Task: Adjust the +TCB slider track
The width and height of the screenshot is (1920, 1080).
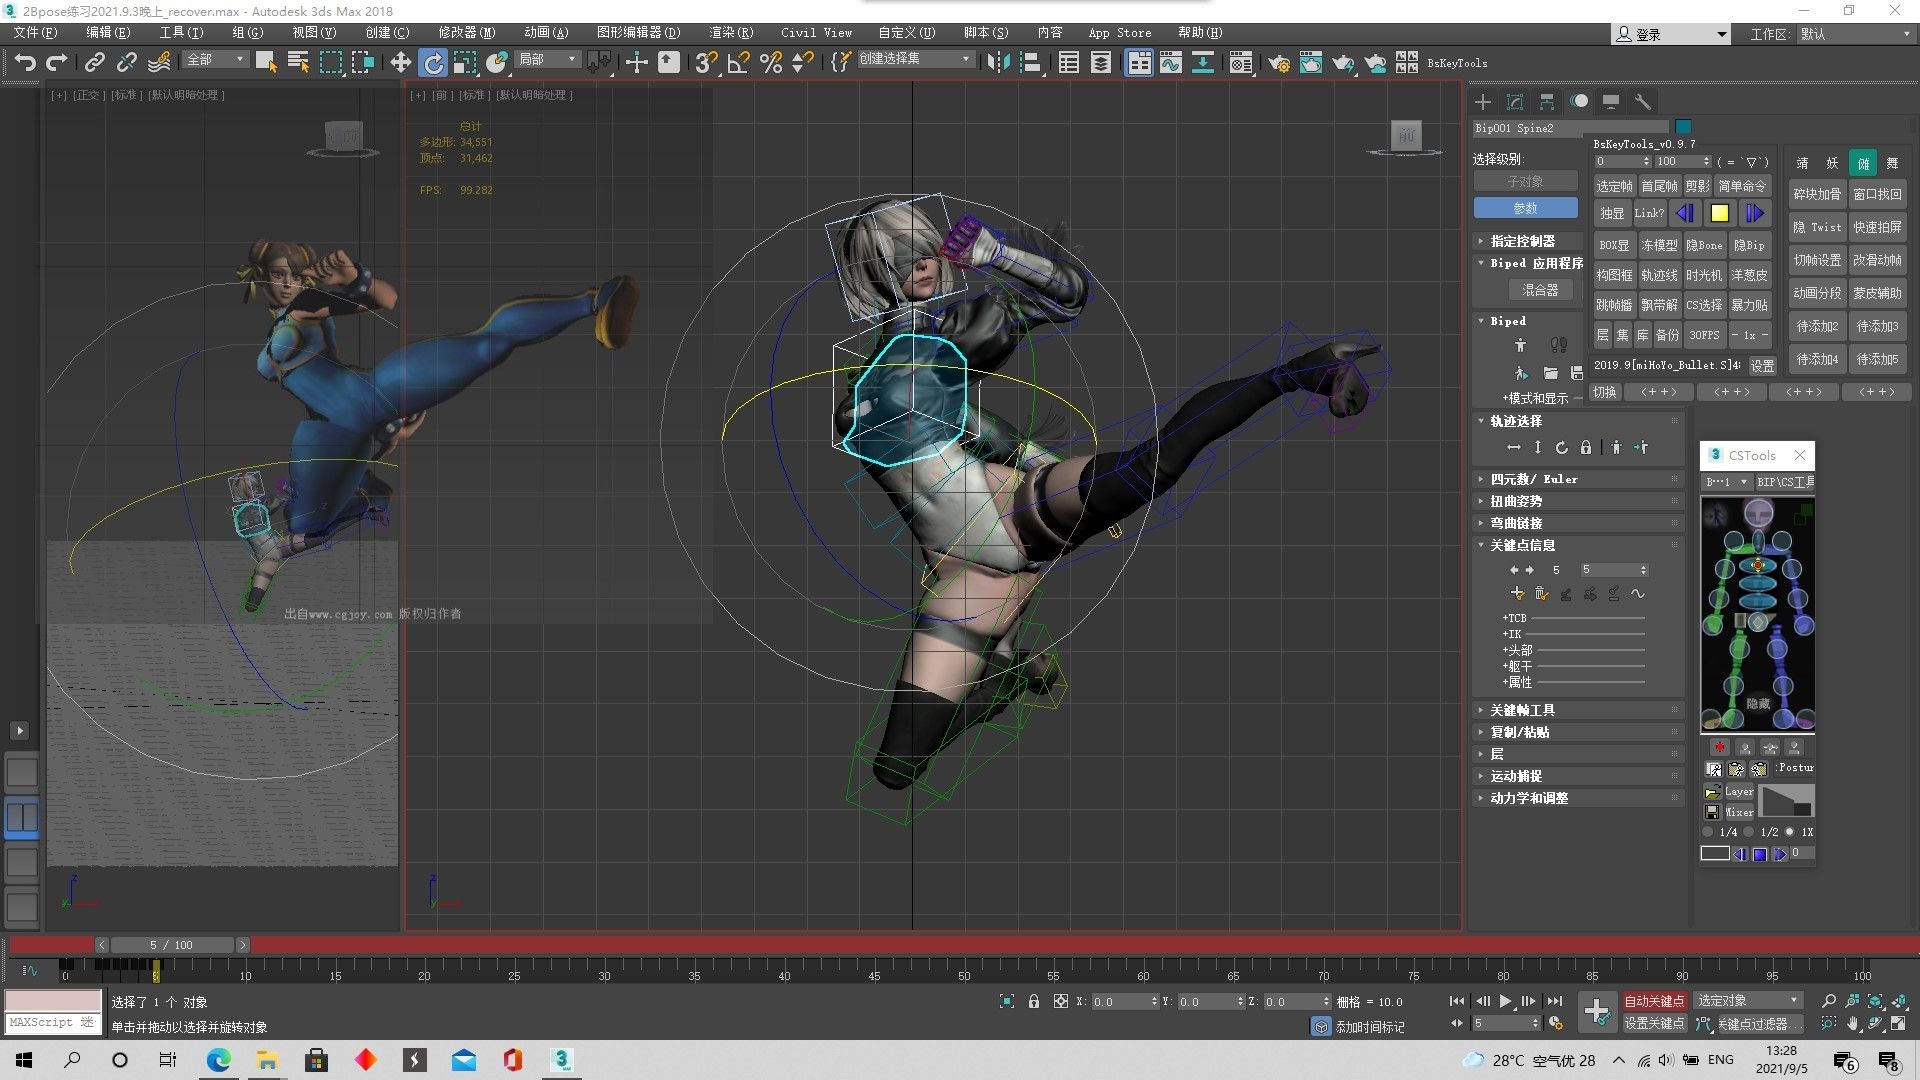Action: point(1588,619)
